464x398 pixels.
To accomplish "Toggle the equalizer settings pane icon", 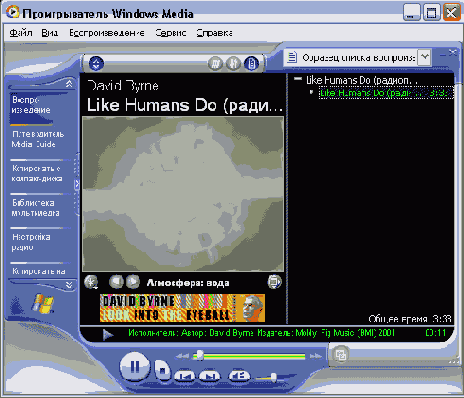I will pyautogui.click(x=233, y=63).
